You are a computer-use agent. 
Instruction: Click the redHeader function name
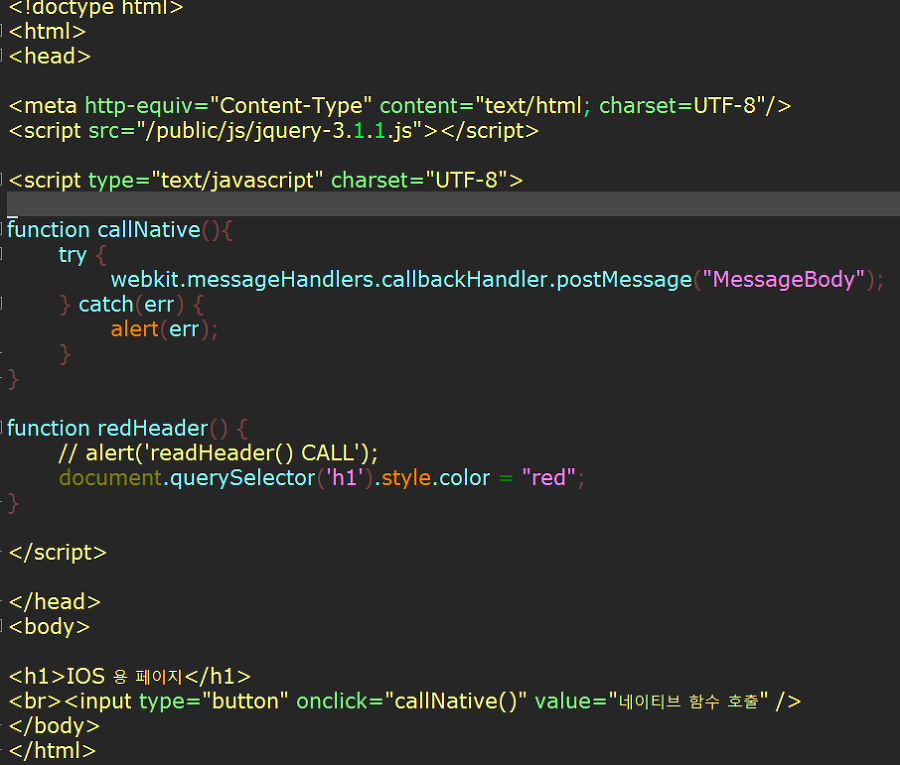tap(152, 428)
